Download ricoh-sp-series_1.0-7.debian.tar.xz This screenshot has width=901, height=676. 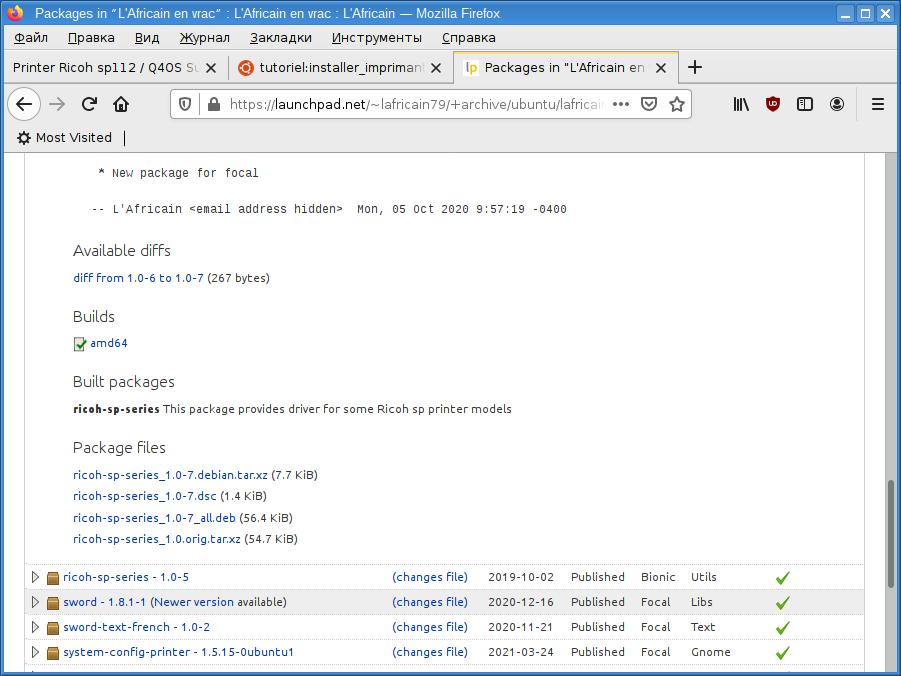170,475
